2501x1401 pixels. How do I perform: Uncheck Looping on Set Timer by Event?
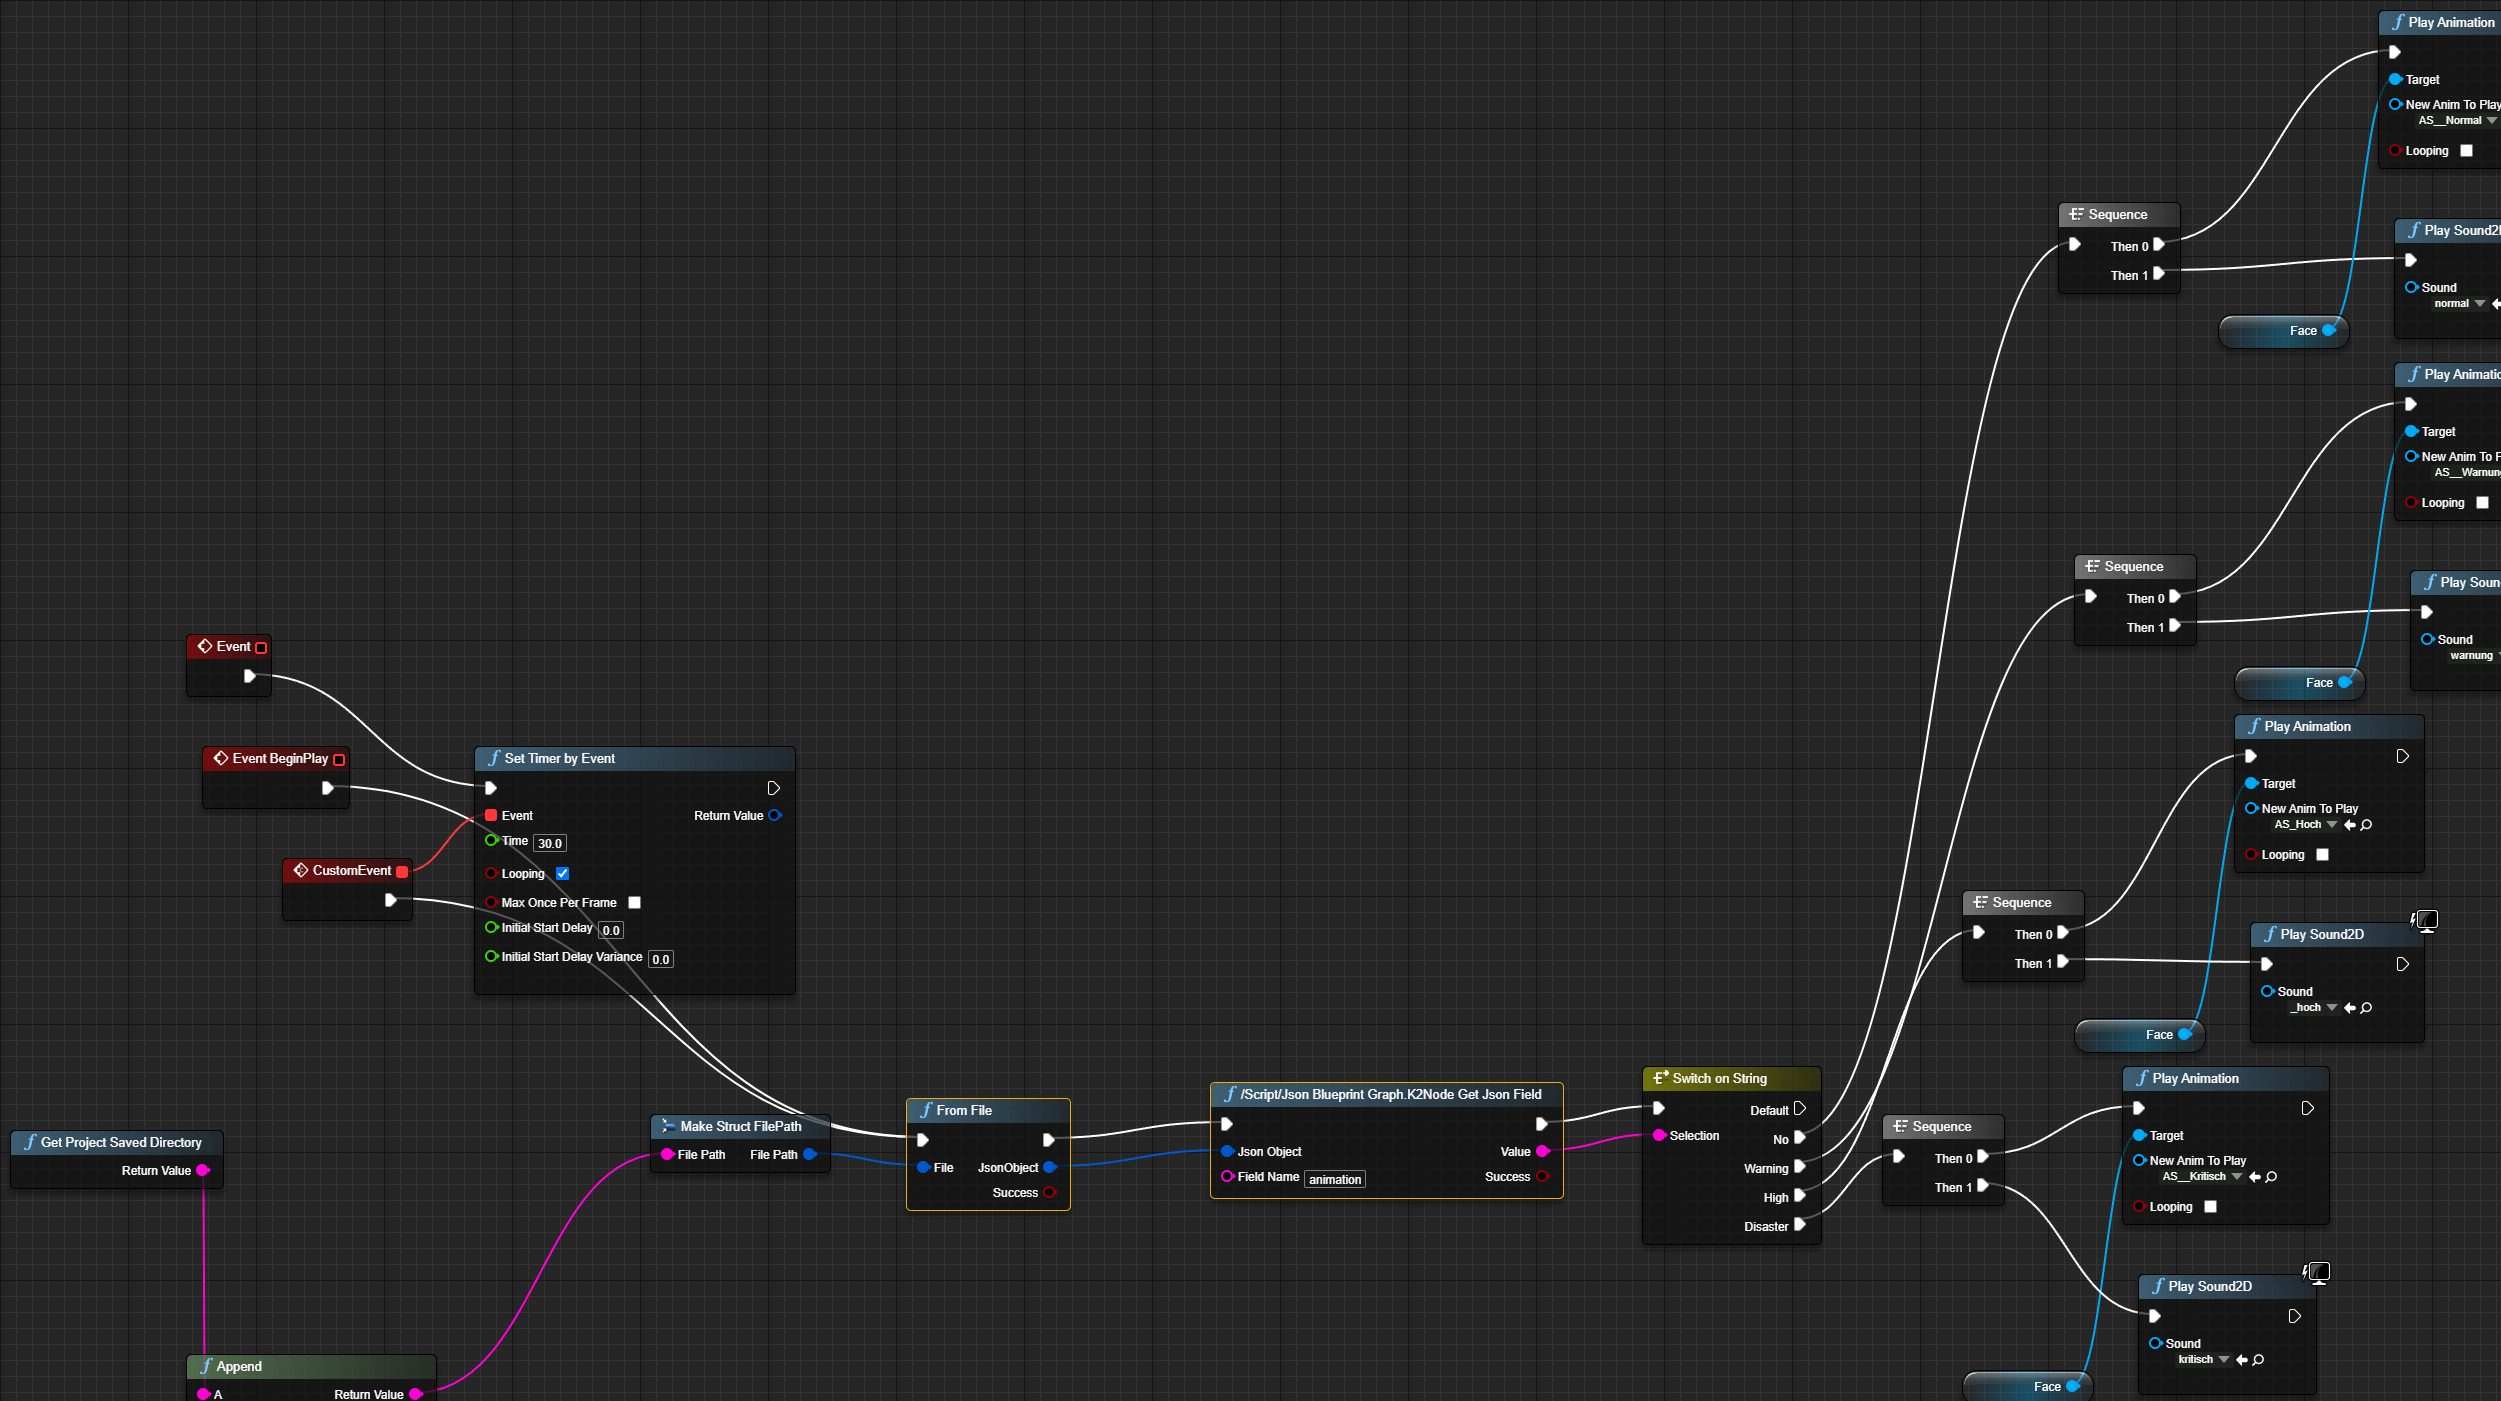click(562, 874)
